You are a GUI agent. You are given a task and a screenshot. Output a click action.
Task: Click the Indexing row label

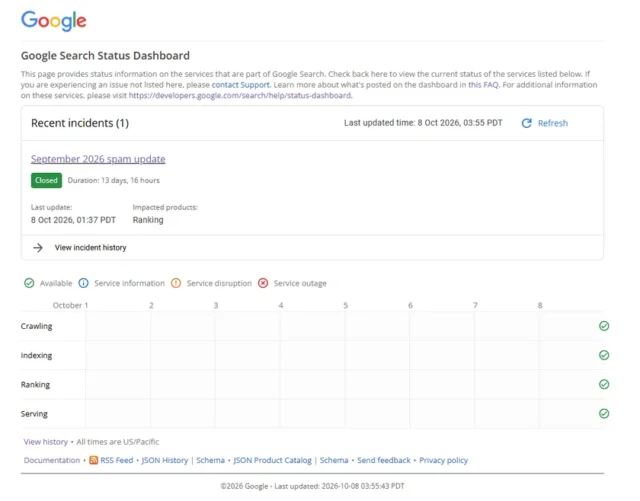click(36, 355)
